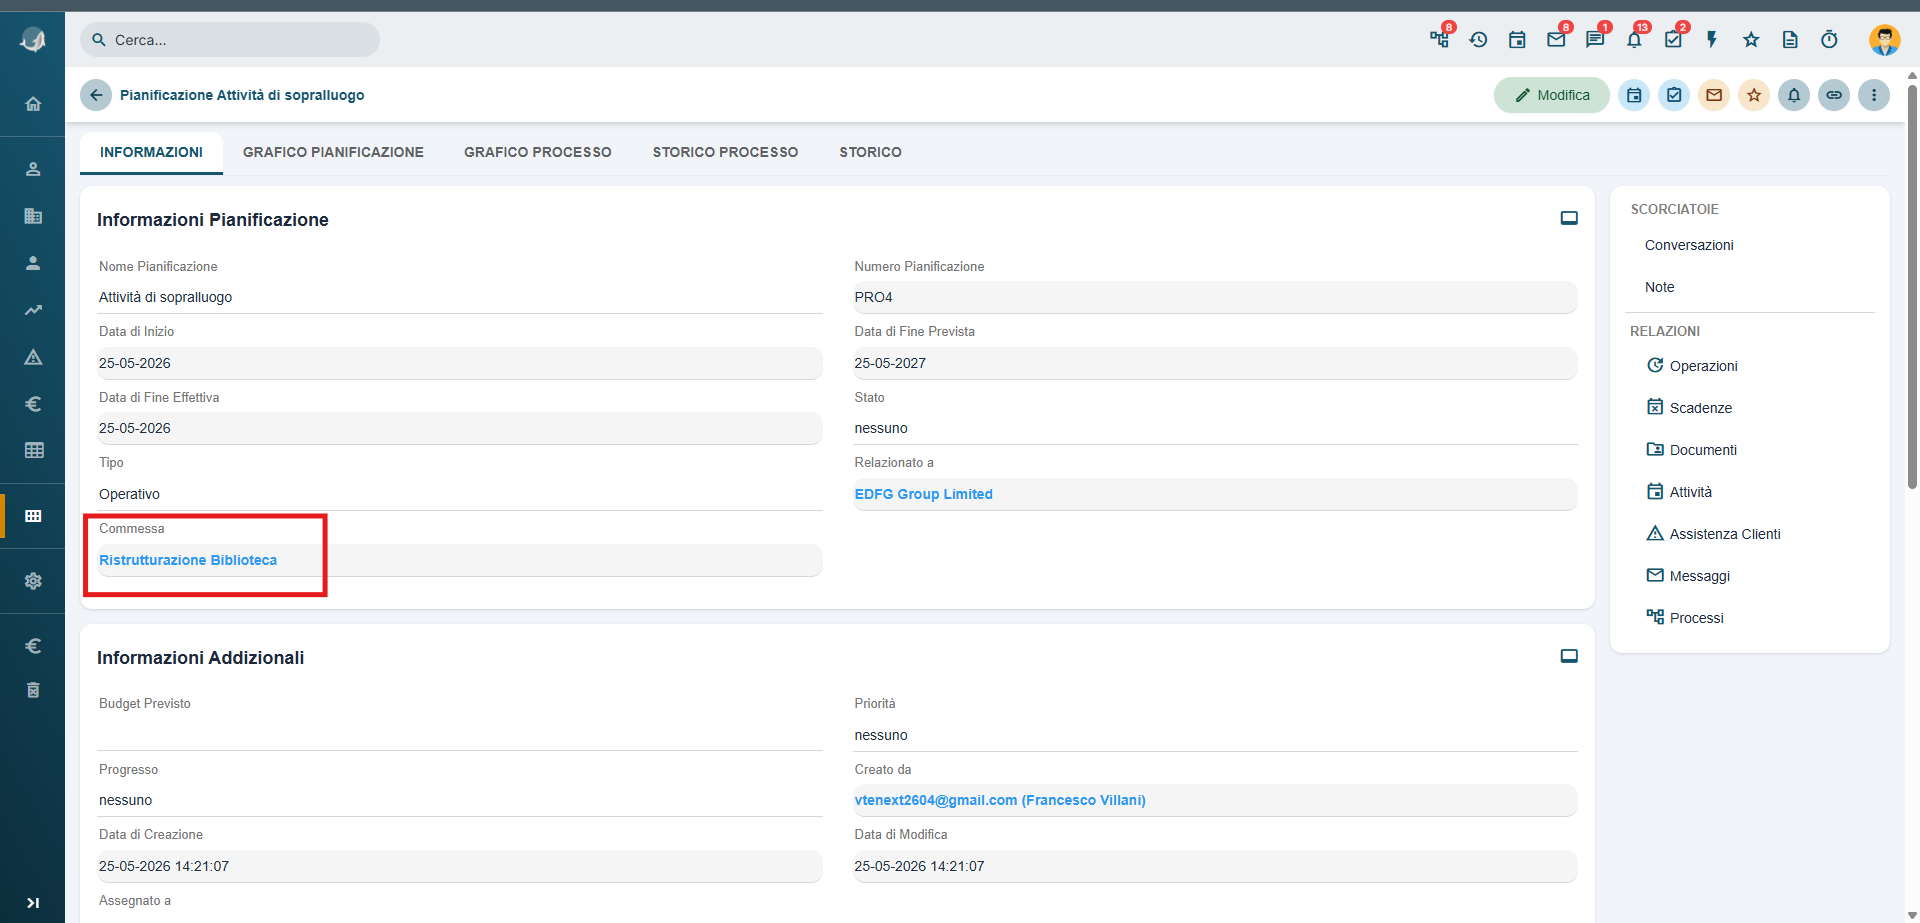Click the empty Budget Previsto field

[460, 735]
